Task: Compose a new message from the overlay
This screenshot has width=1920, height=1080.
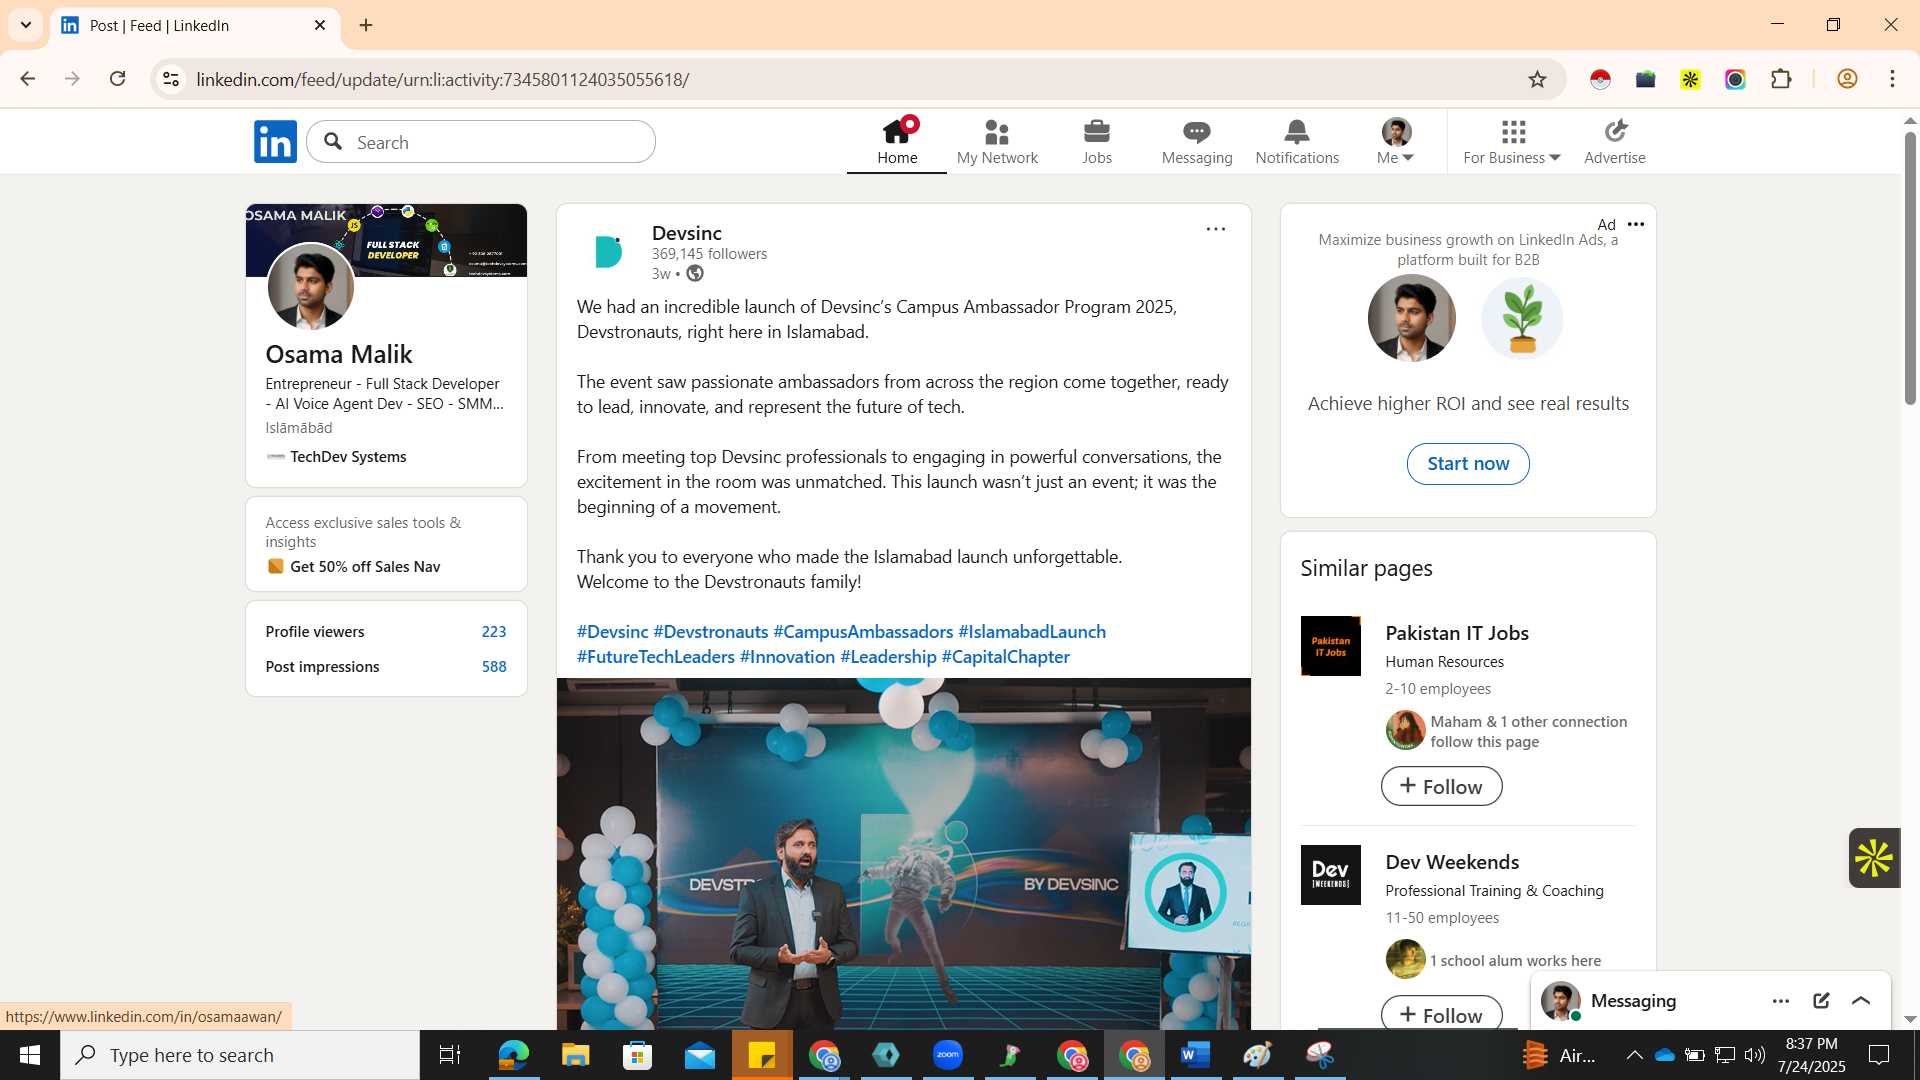Action: [x=1821, y=1001]
